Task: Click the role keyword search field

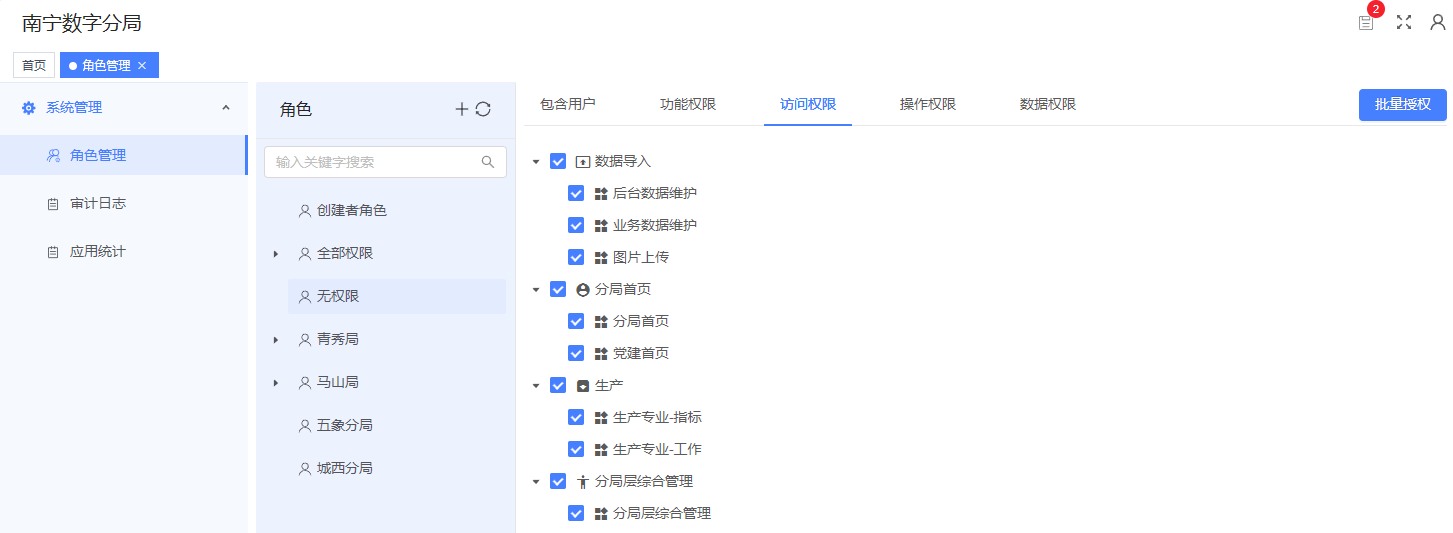Action: tap(375, 162)
